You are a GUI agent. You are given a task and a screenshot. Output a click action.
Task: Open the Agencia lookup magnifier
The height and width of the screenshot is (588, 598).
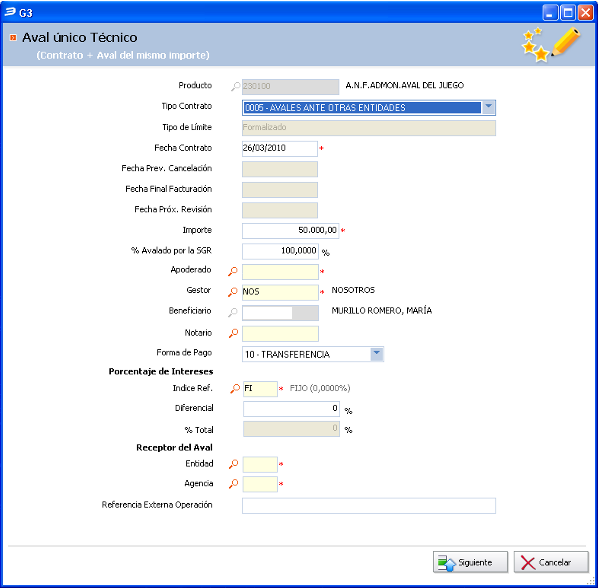point(233,484)
